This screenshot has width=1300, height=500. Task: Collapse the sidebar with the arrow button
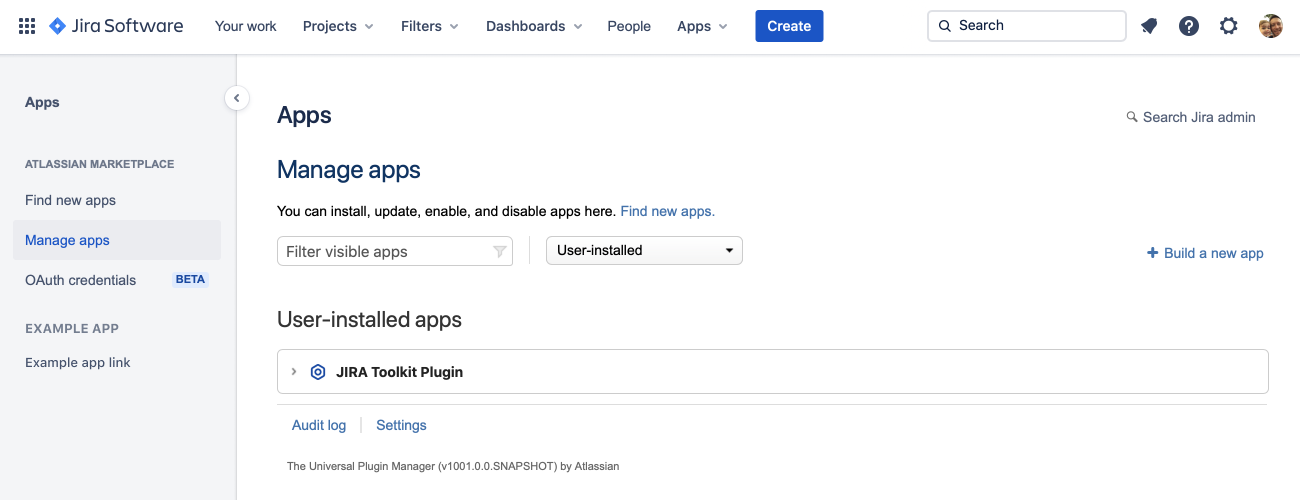pos(237,98)
